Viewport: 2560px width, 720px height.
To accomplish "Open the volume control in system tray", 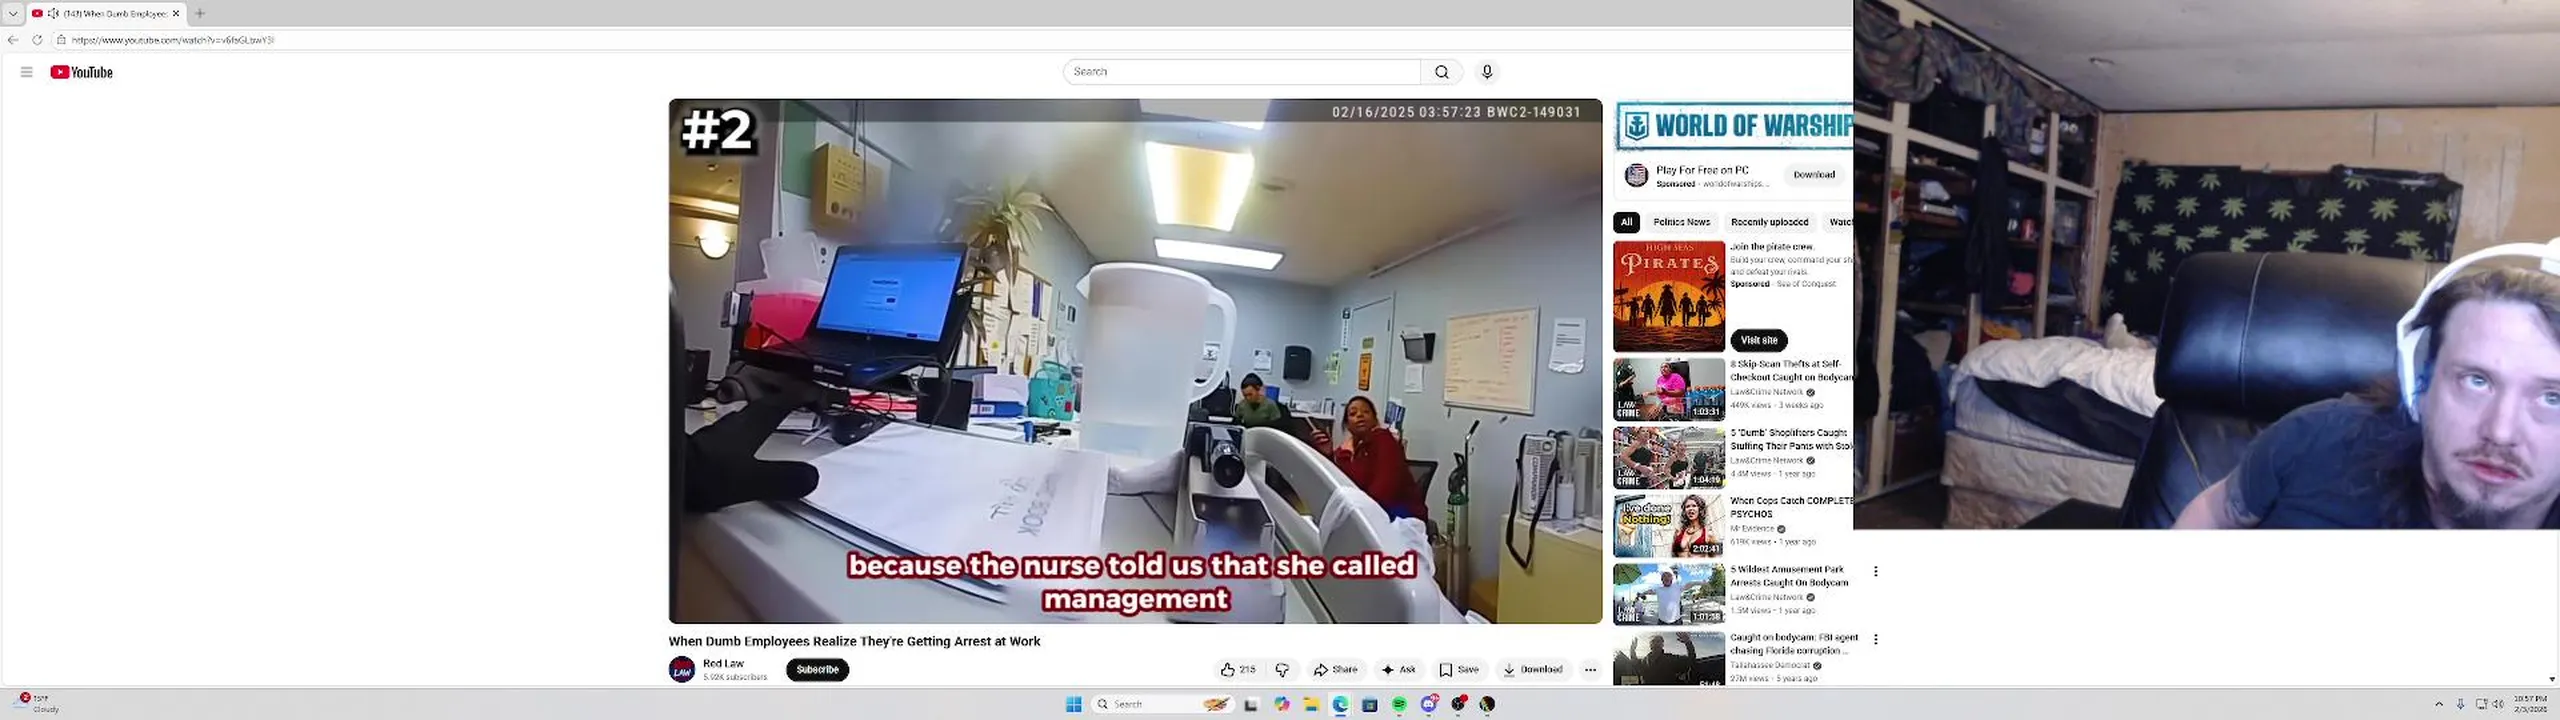I will 2498,704.
